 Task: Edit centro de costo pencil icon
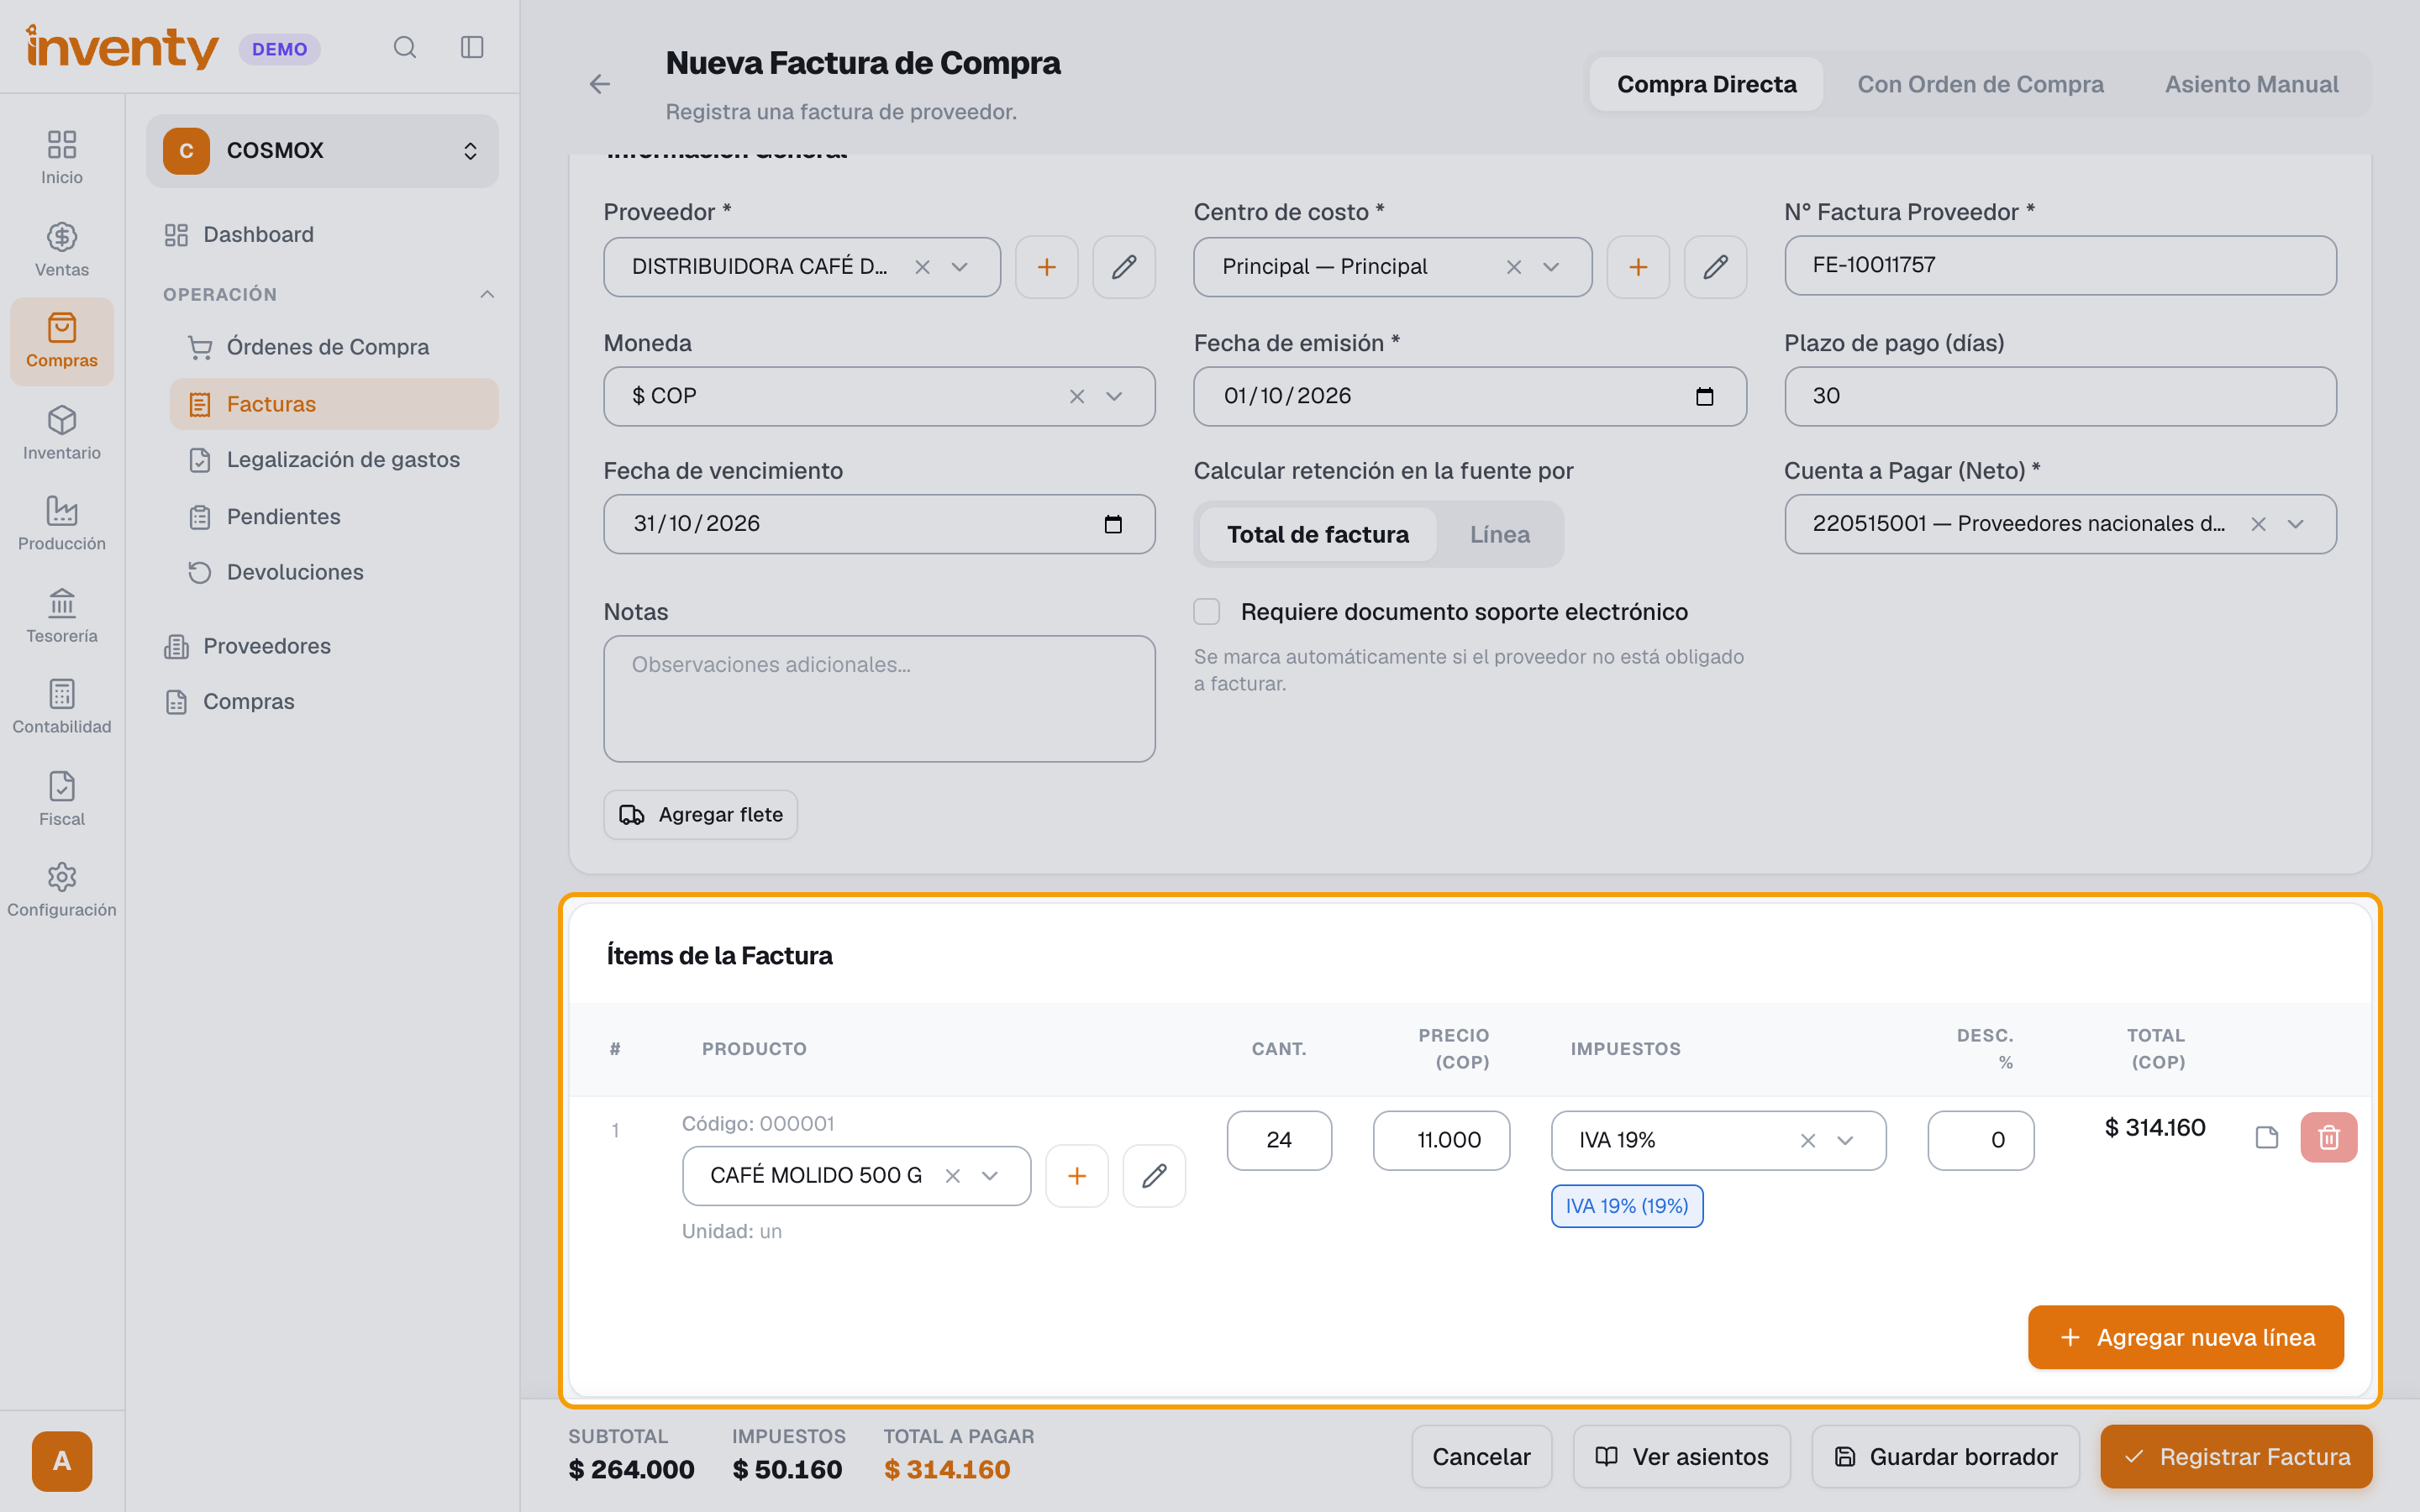click(1715, 267)
